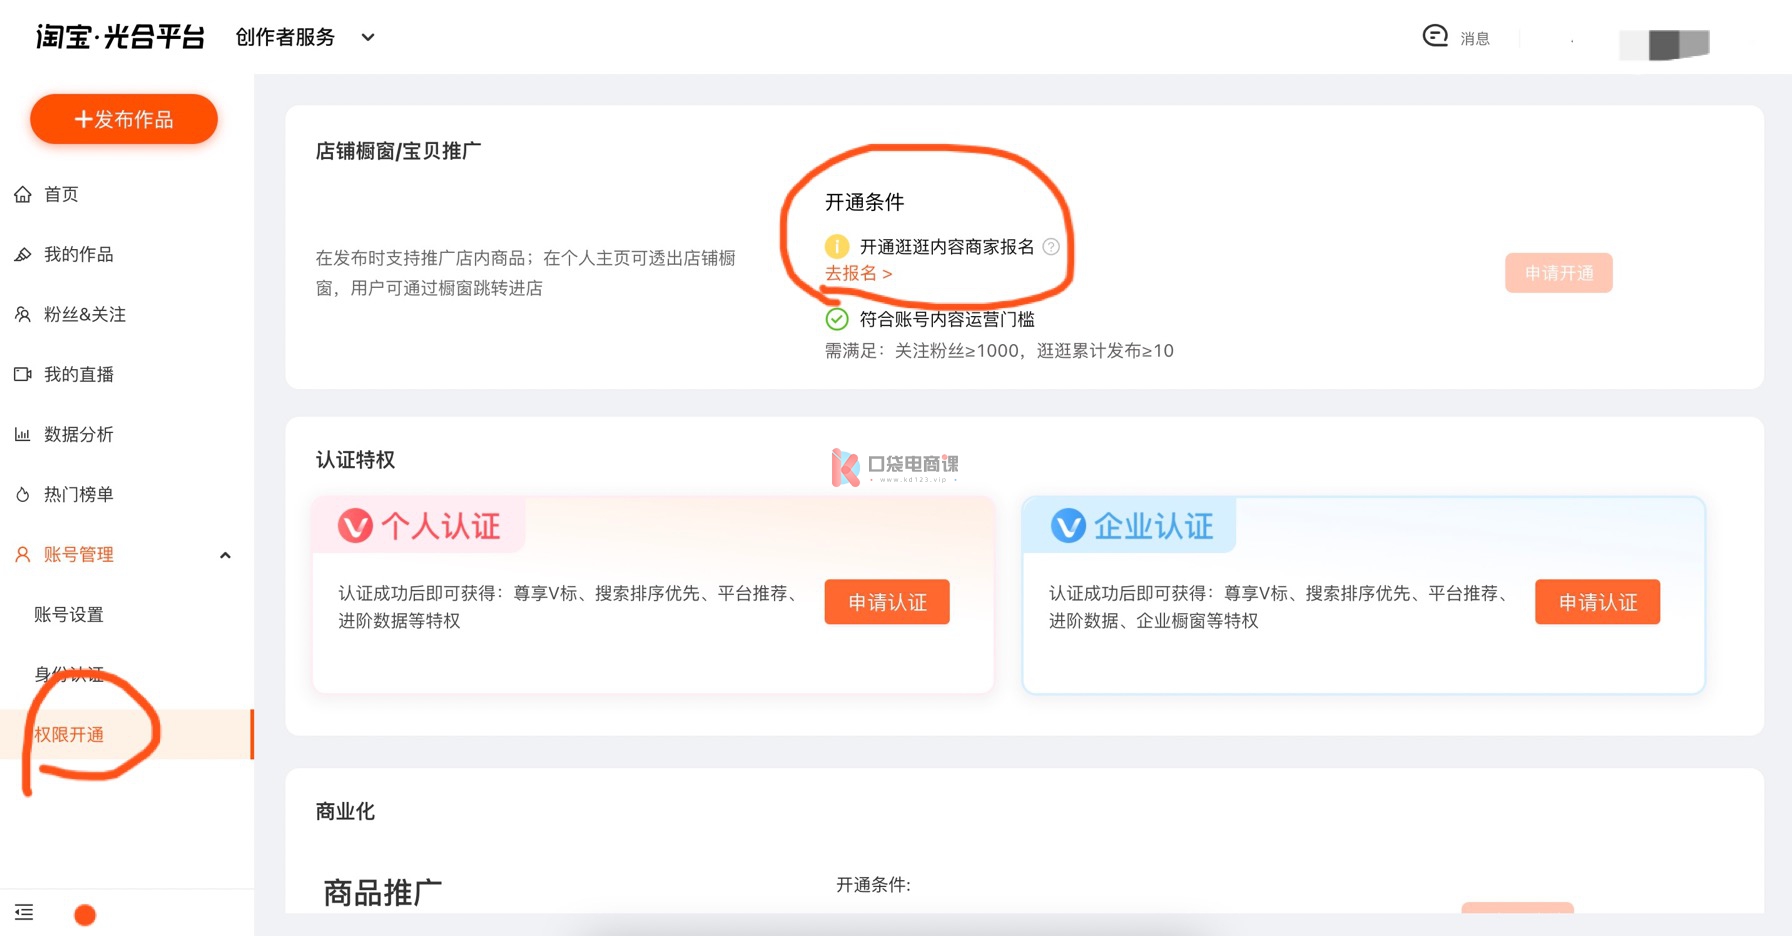Open 粉丝&关注 in the sidebar
The width and height of the screenshot is (1792, 936).
tap(84, 314)
